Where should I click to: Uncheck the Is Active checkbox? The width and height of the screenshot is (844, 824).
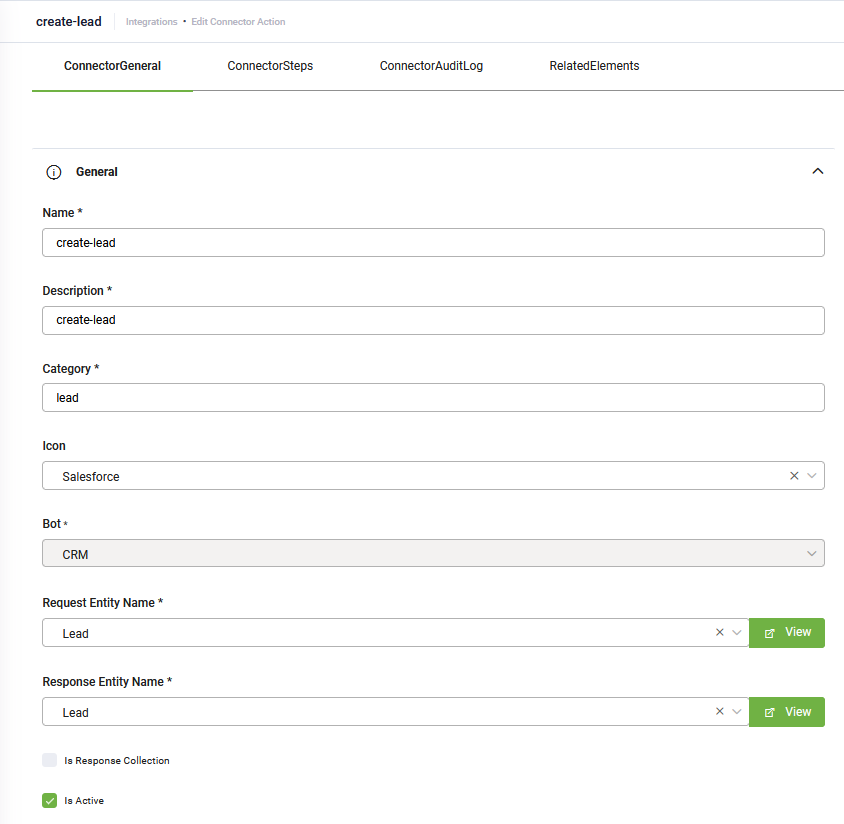coord(50,800)
